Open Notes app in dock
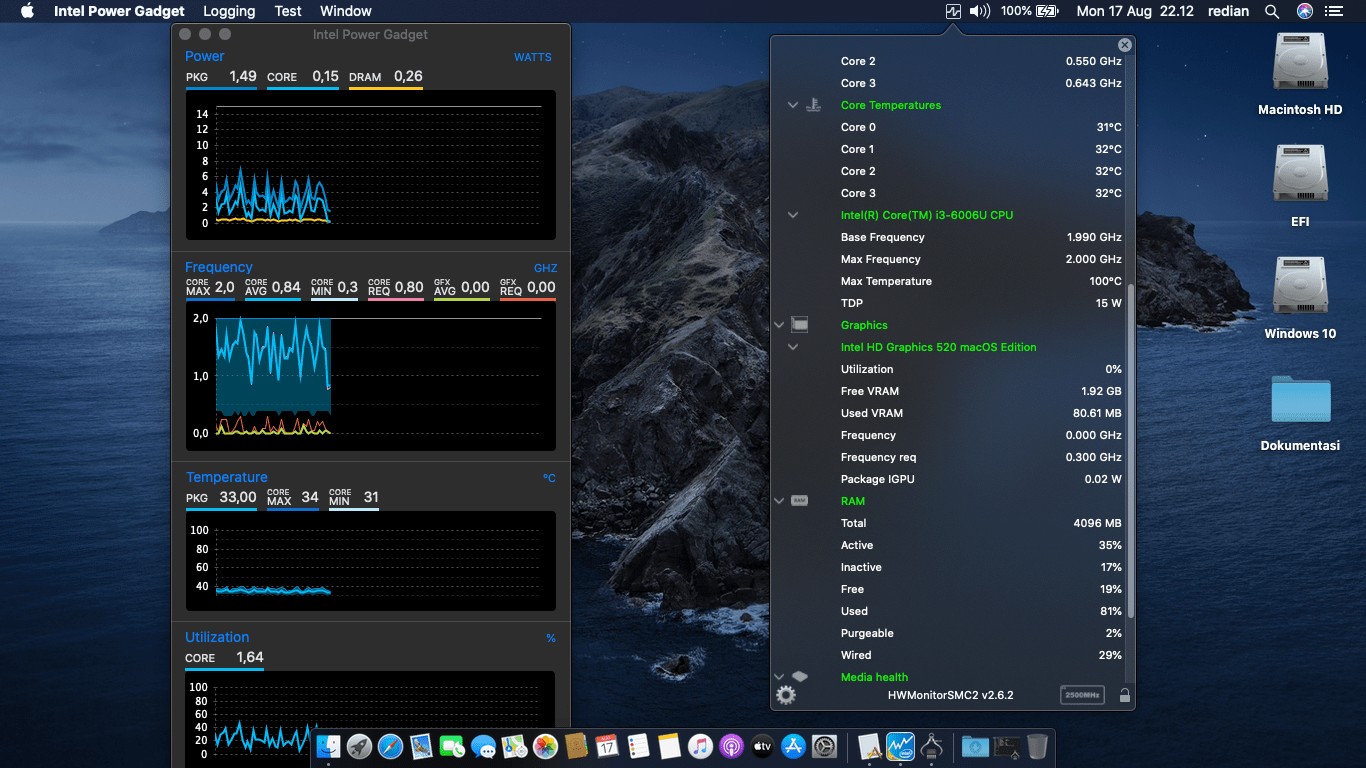The width and height of the screenshot is (1366, 768). point(669,746)
